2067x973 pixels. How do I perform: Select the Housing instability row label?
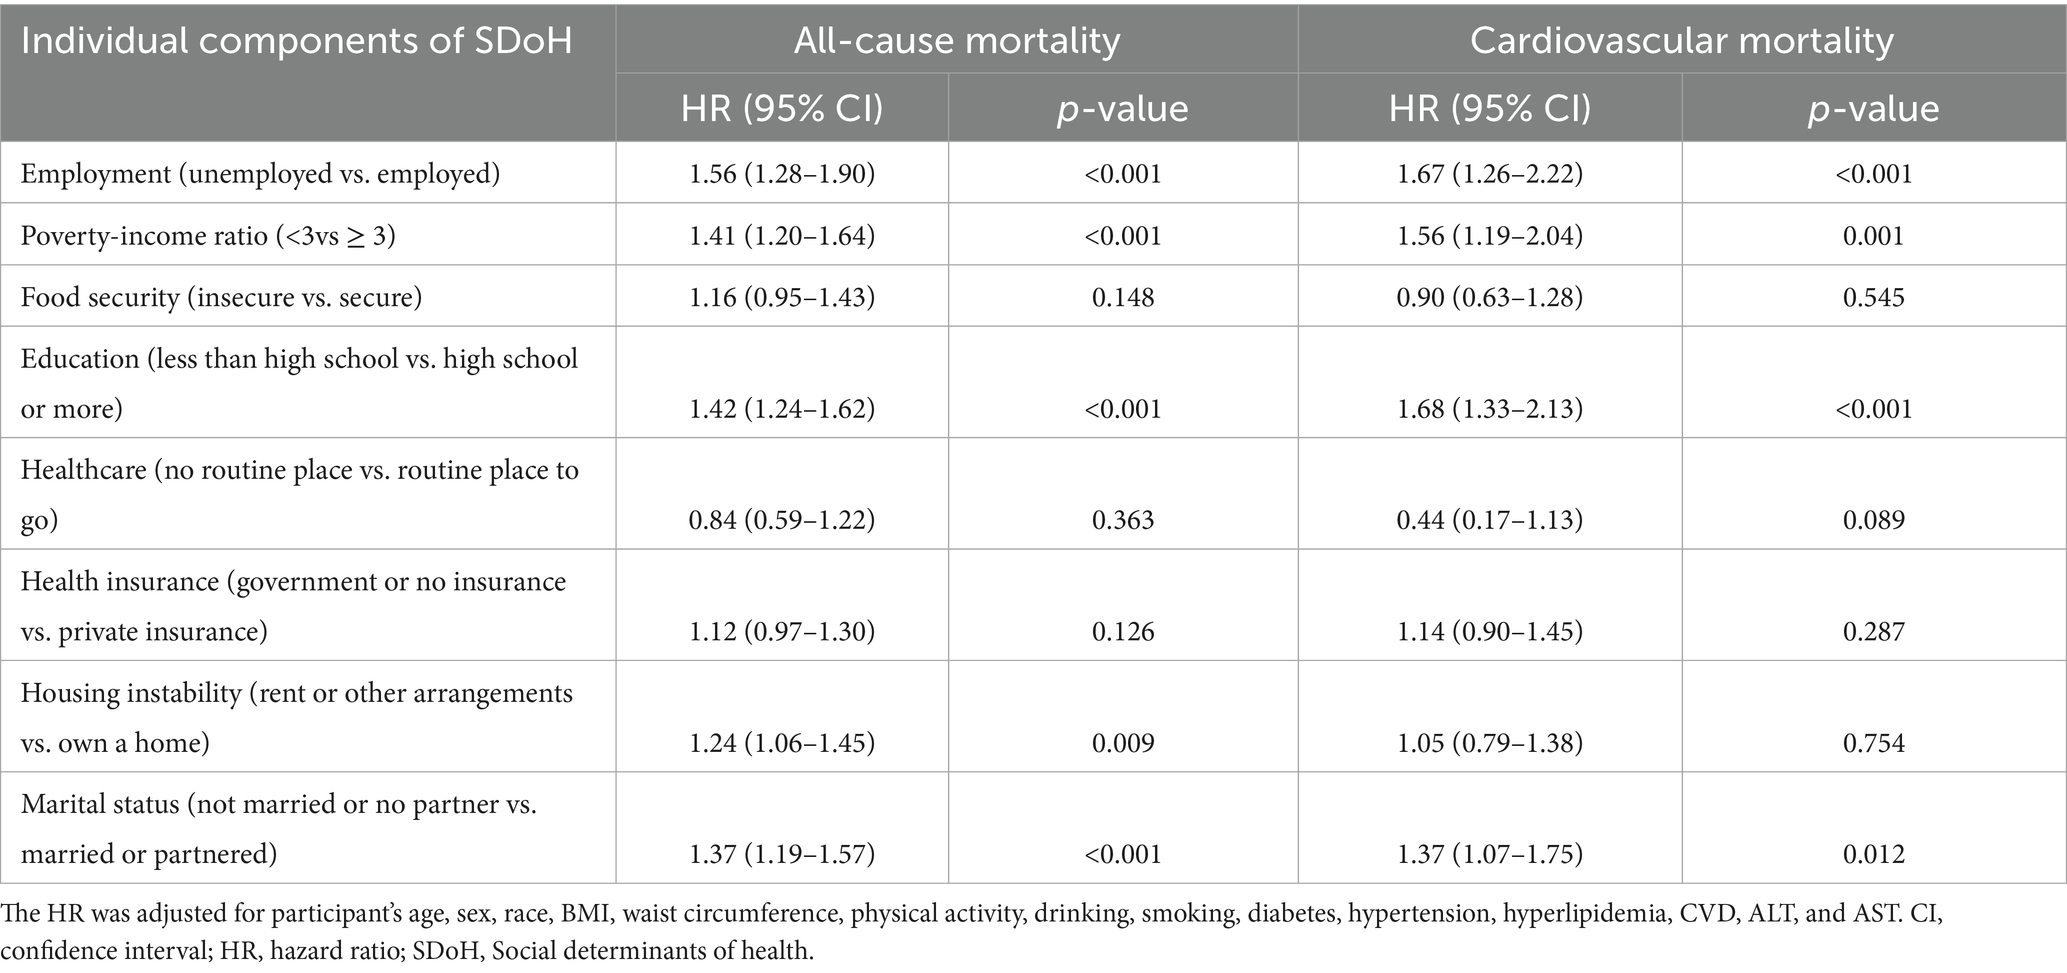(297, 717)
